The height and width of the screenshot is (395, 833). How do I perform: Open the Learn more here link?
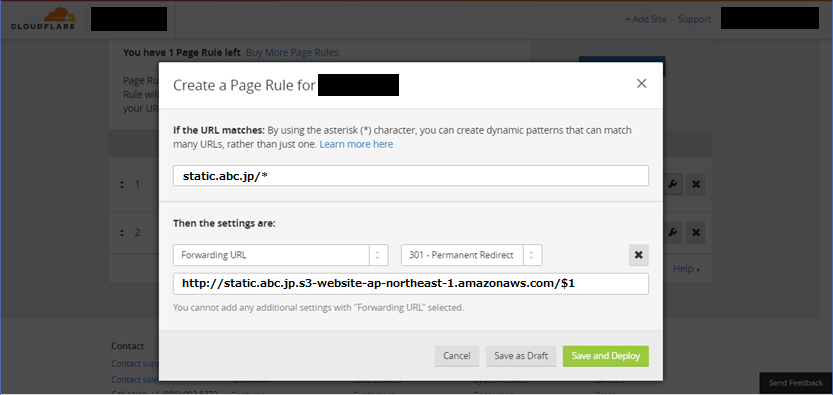click(356, 144)
